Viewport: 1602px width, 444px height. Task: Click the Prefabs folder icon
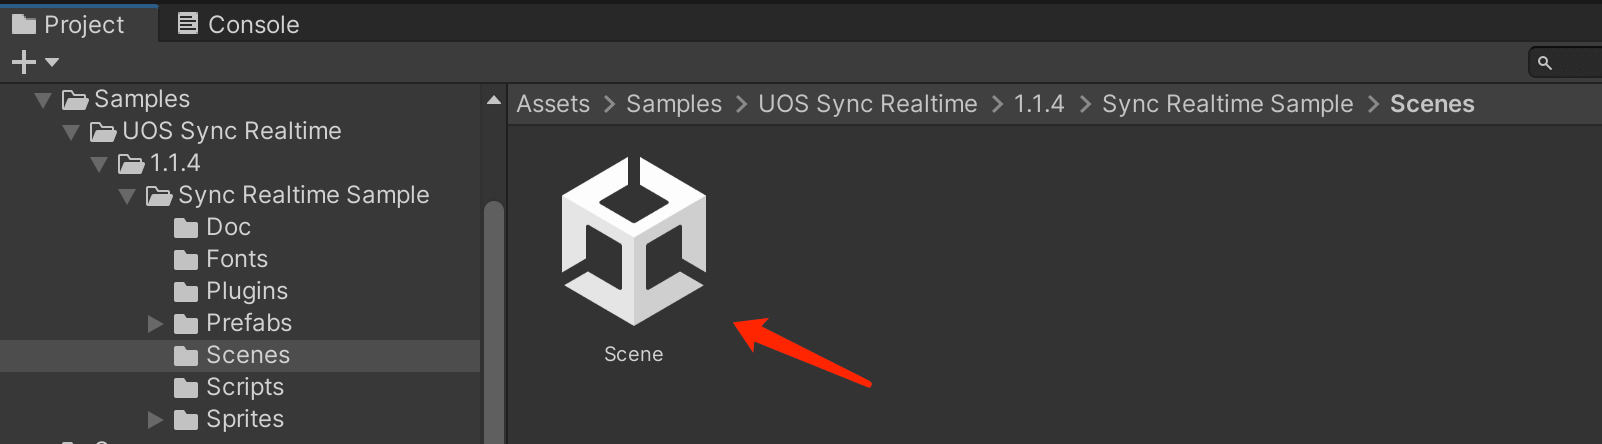click(x=186, y=324)
